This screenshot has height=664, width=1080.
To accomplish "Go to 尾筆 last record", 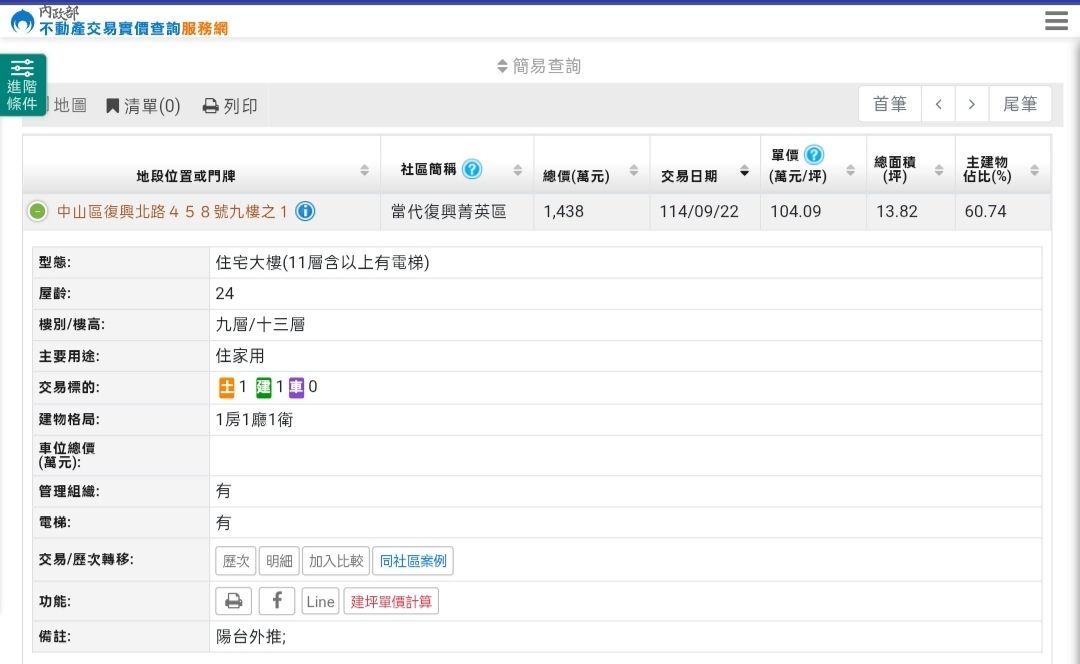I will point(1020,104).
